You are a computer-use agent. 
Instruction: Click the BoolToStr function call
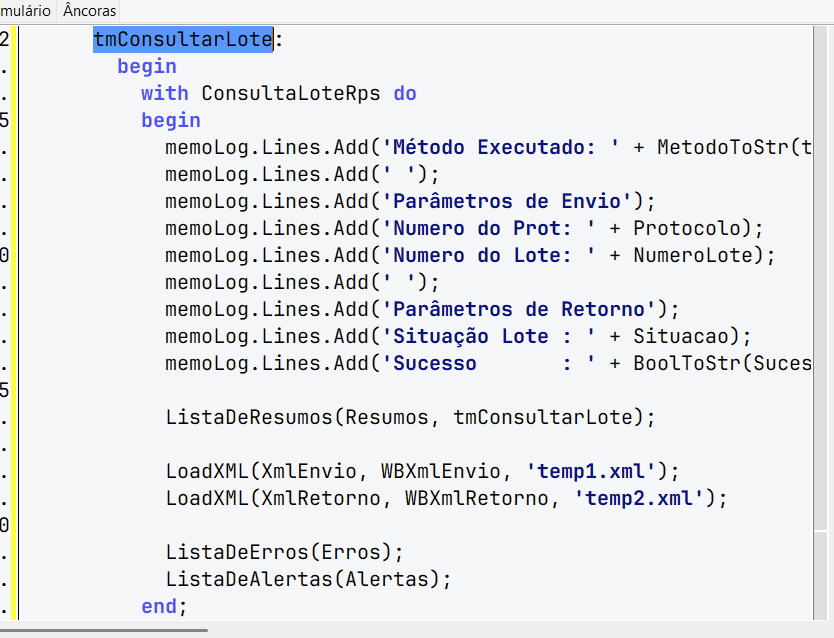point(687,364)
